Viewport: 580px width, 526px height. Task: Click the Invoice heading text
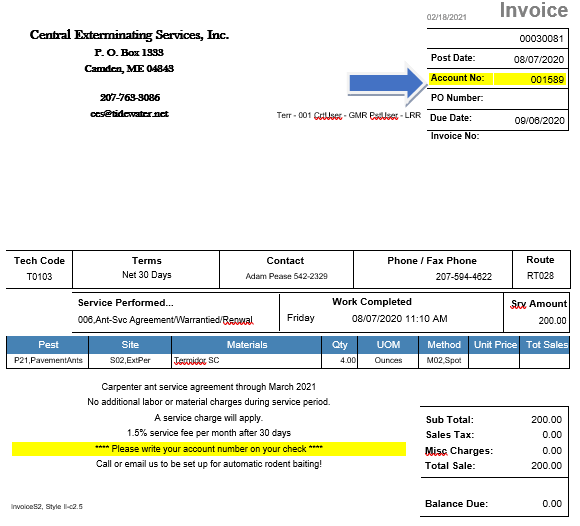533,10
